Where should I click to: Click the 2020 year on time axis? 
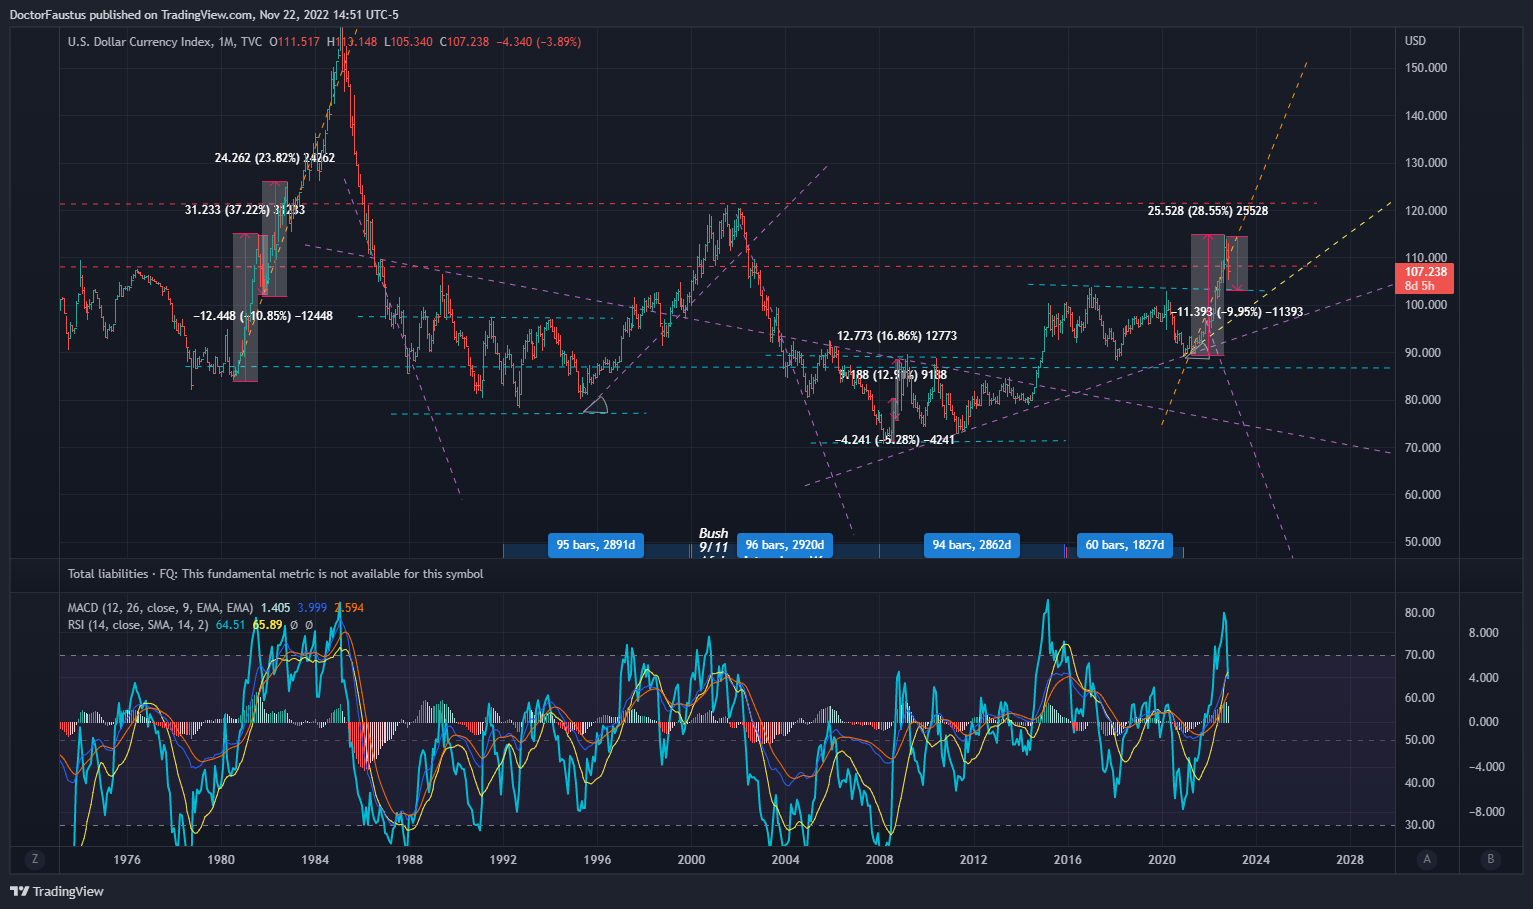1162,860
